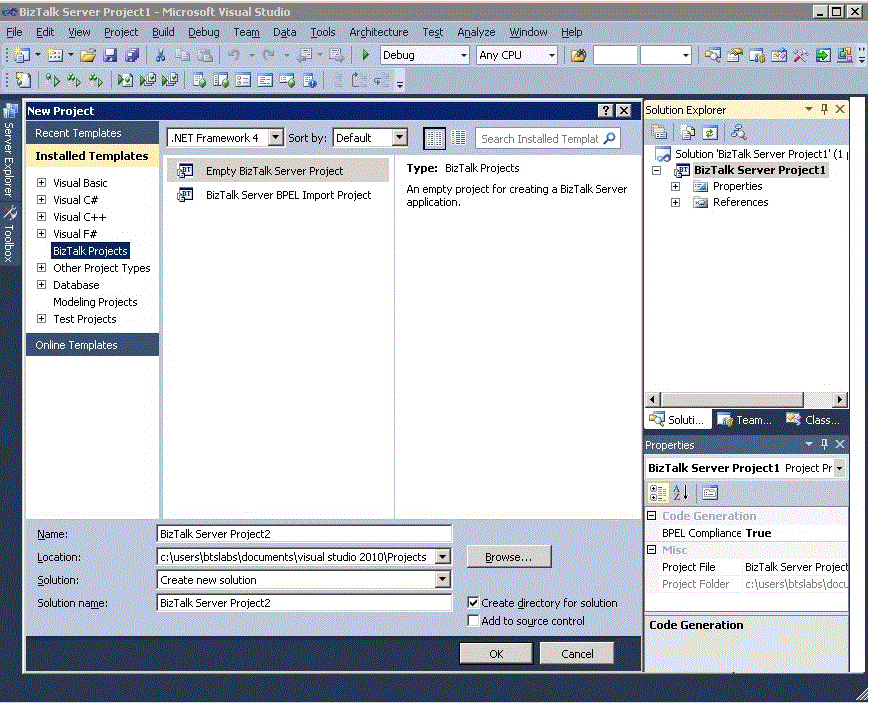
Task: Switch to the Team Explorer tab
Action: click(744, 419)
